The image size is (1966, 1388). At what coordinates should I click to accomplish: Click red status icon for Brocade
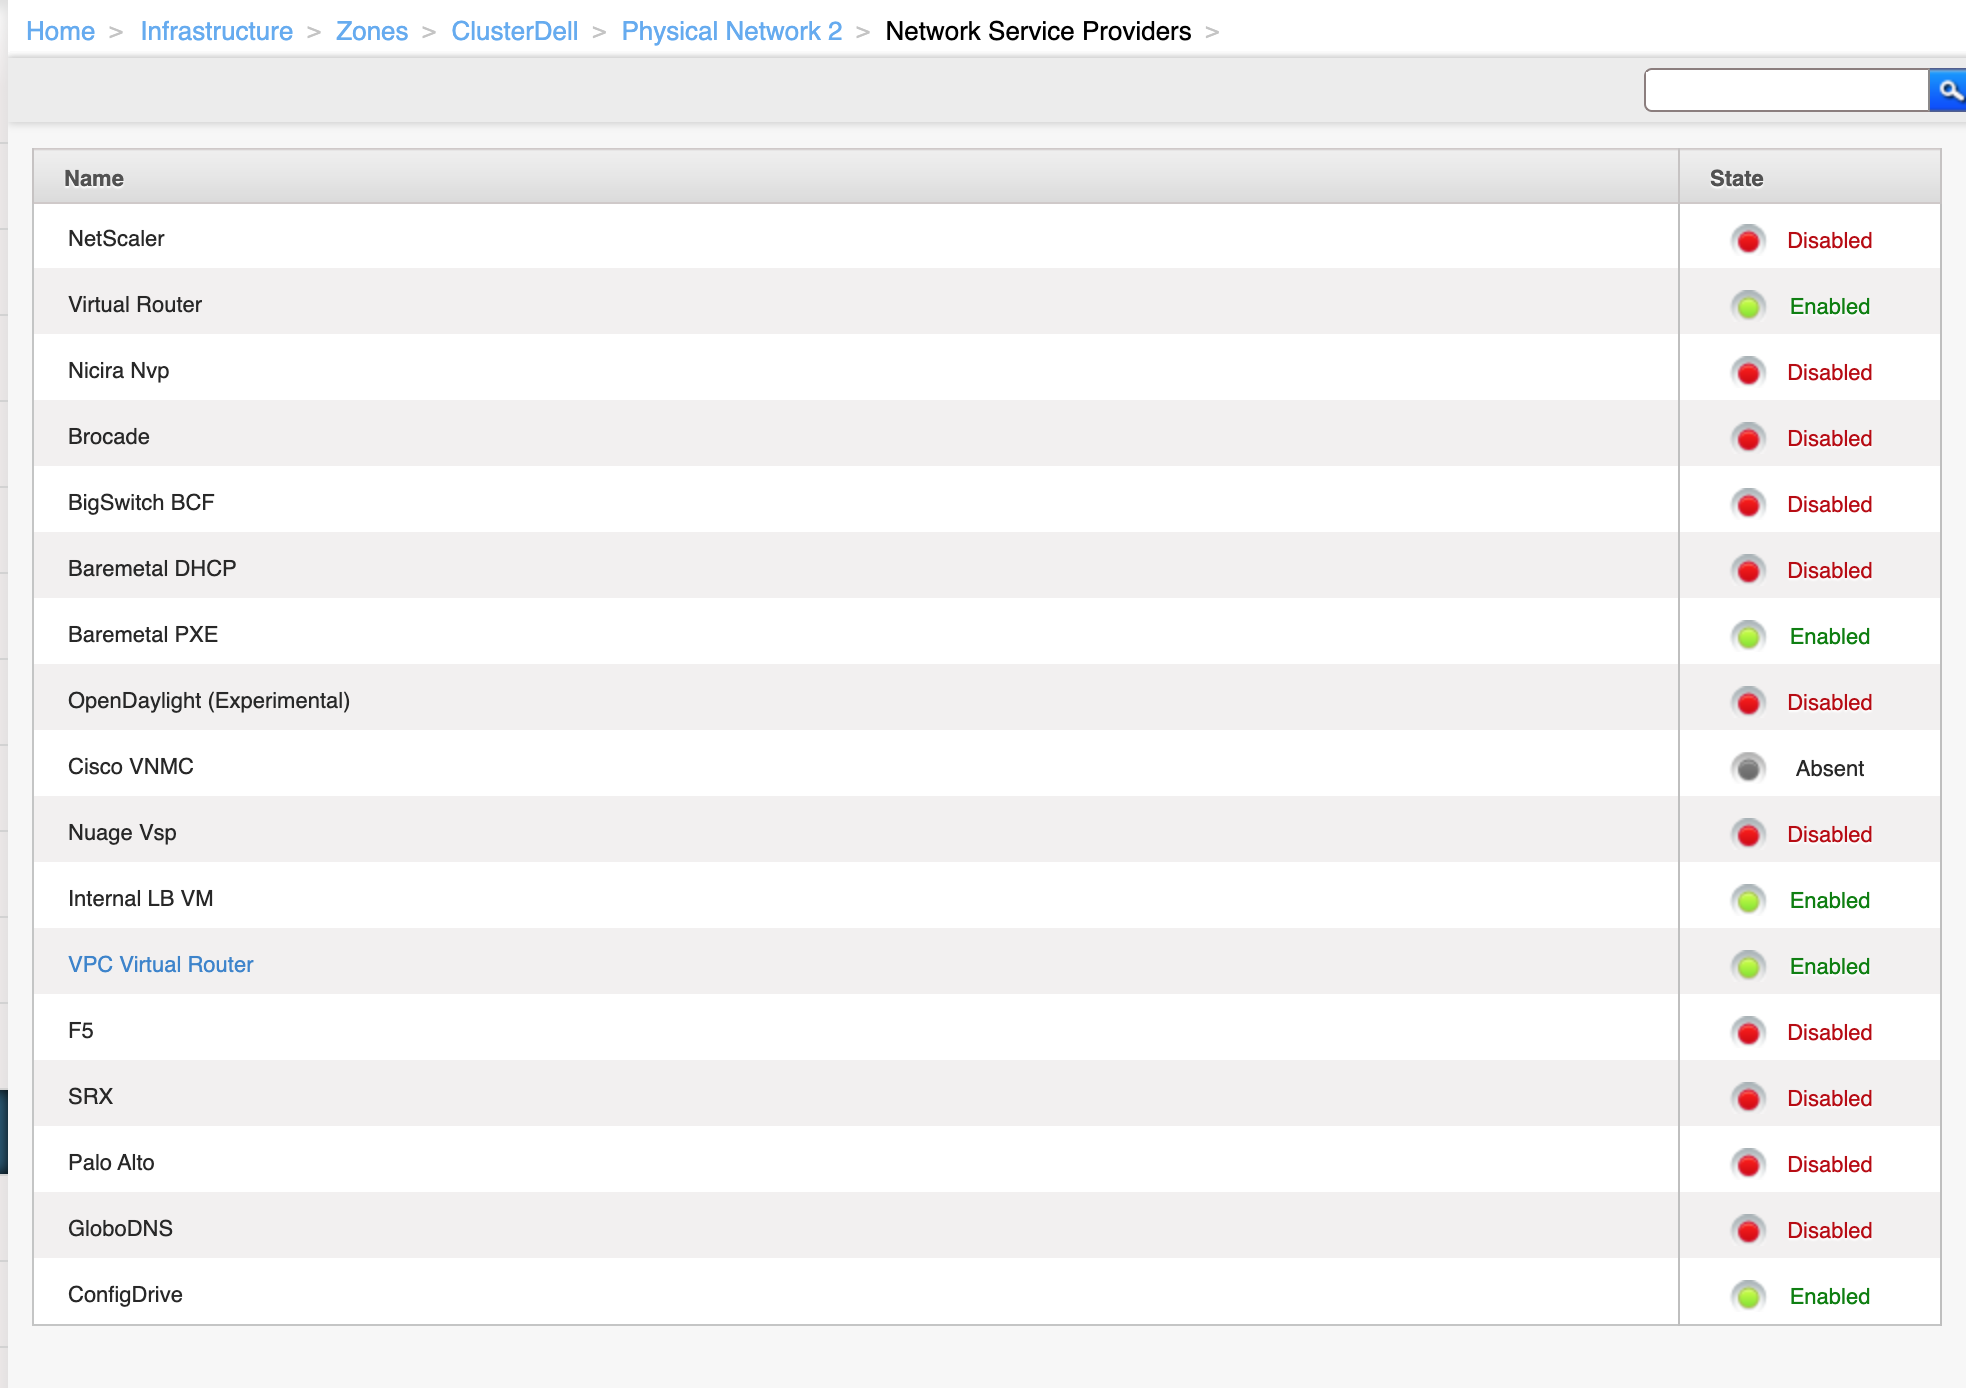(1748, 438)
